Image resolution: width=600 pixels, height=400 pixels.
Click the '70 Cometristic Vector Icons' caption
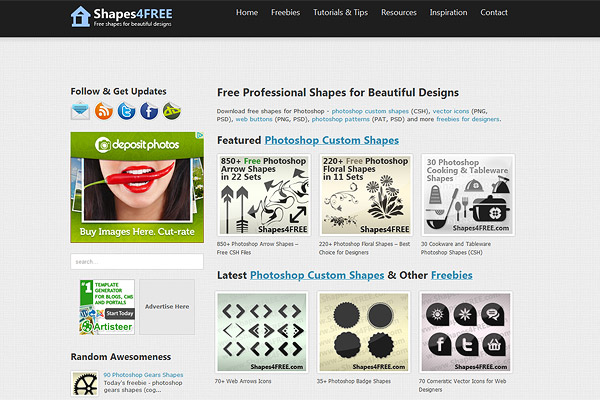(x=462, y=385)
